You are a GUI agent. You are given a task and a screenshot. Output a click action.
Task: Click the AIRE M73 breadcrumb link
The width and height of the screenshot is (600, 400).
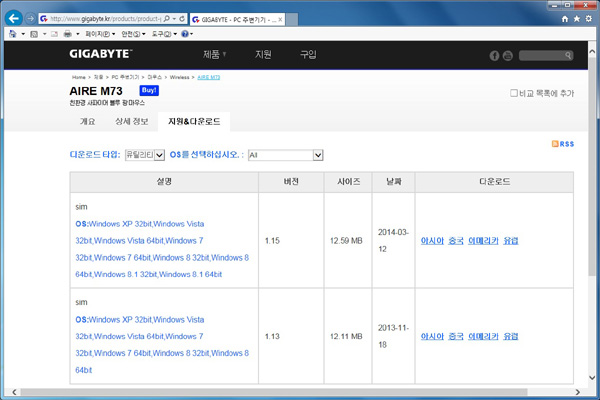(x=209, y=77)
